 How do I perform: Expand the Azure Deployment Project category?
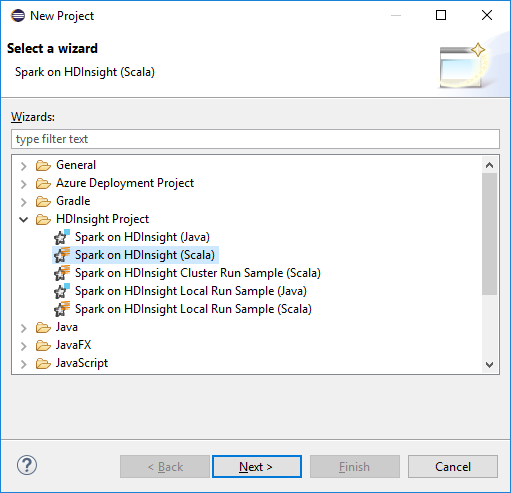click(x=23, y=184)
